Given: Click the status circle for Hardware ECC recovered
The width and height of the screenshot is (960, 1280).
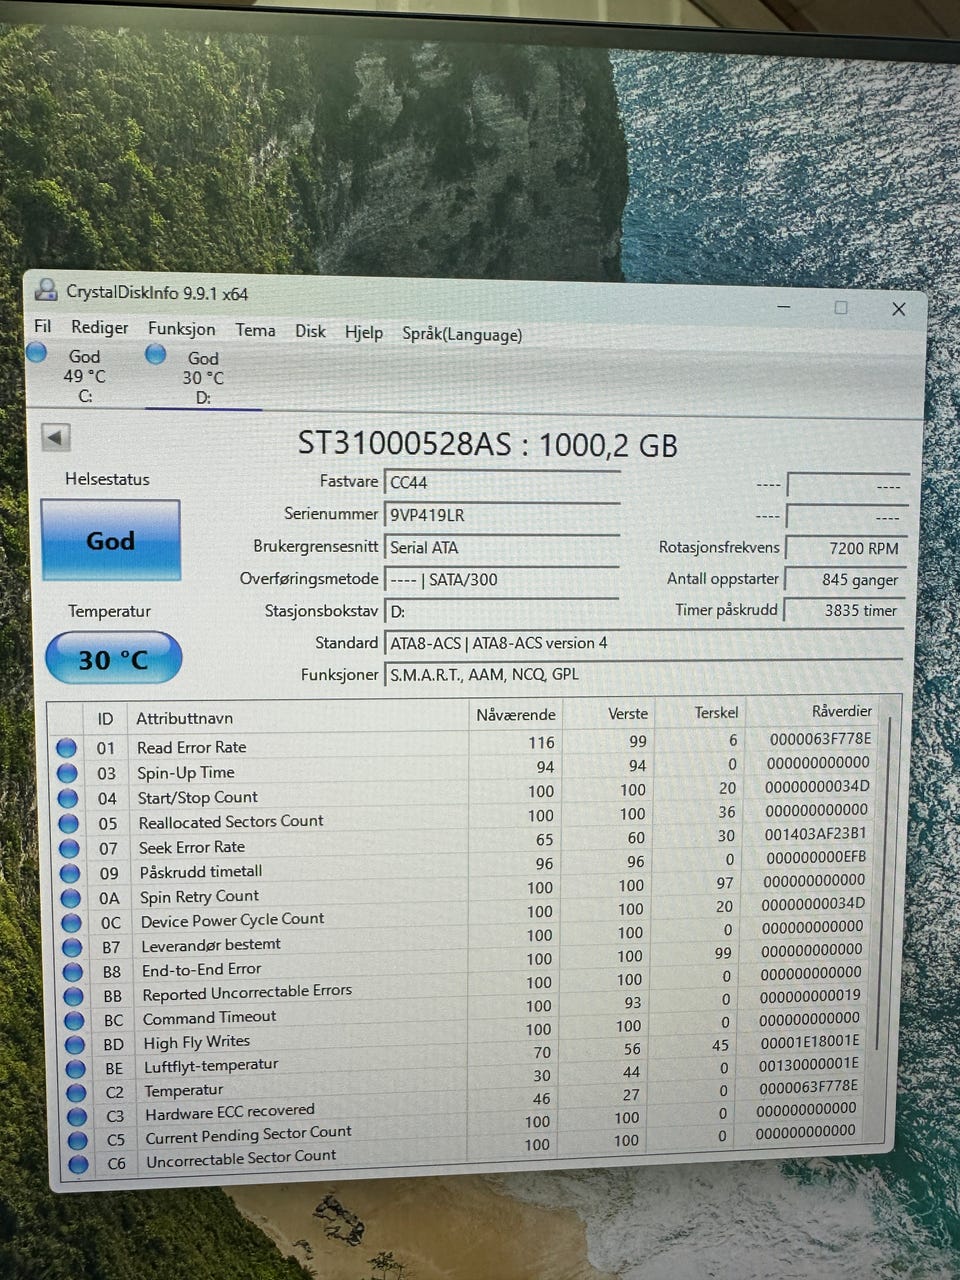Looking at the screenshot, I should coord(77,1116).
